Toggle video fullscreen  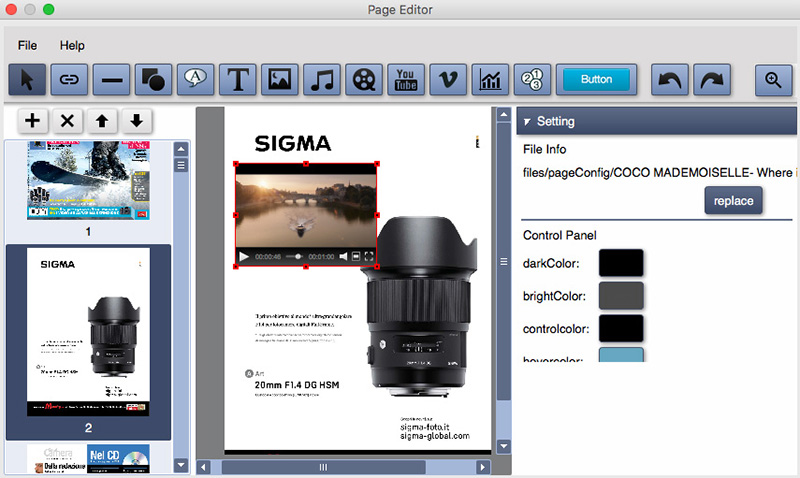369,256
